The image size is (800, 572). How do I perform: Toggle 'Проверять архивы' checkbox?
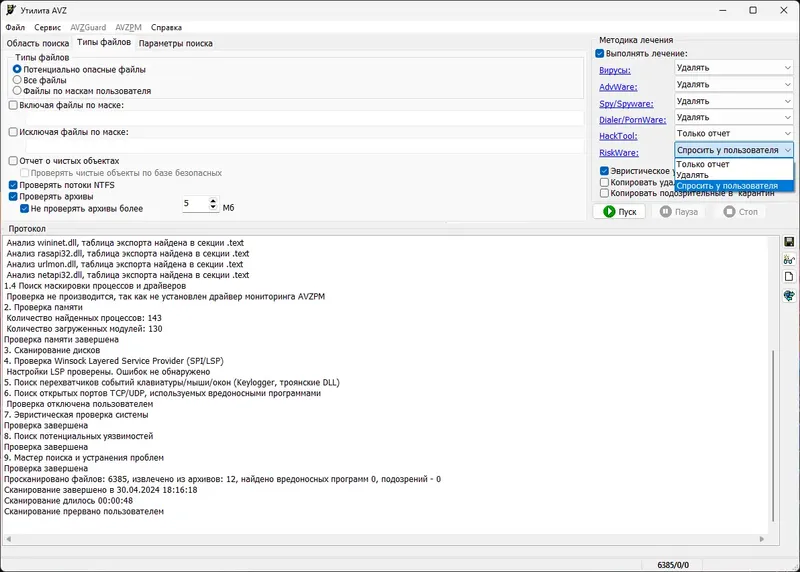click(x=13, y=196)
